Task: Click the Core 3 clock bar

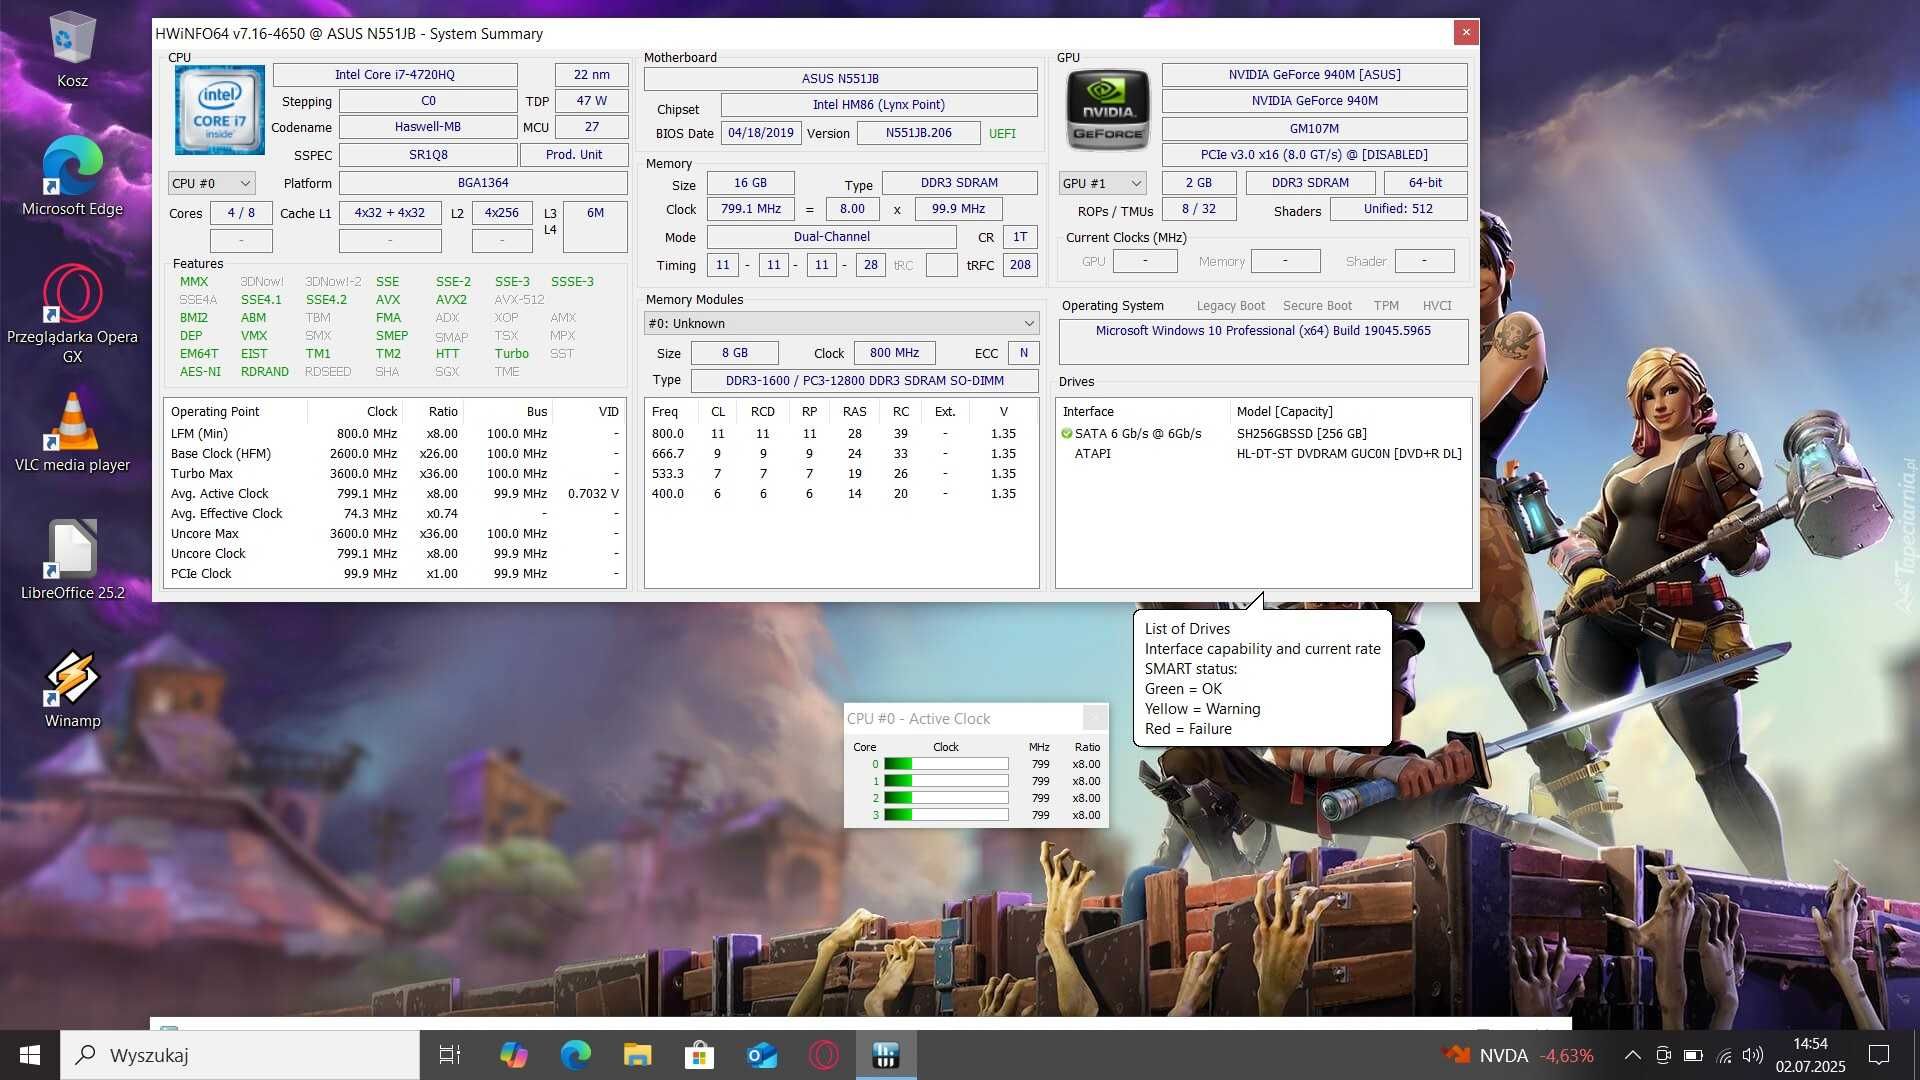Action: (946, 815)
